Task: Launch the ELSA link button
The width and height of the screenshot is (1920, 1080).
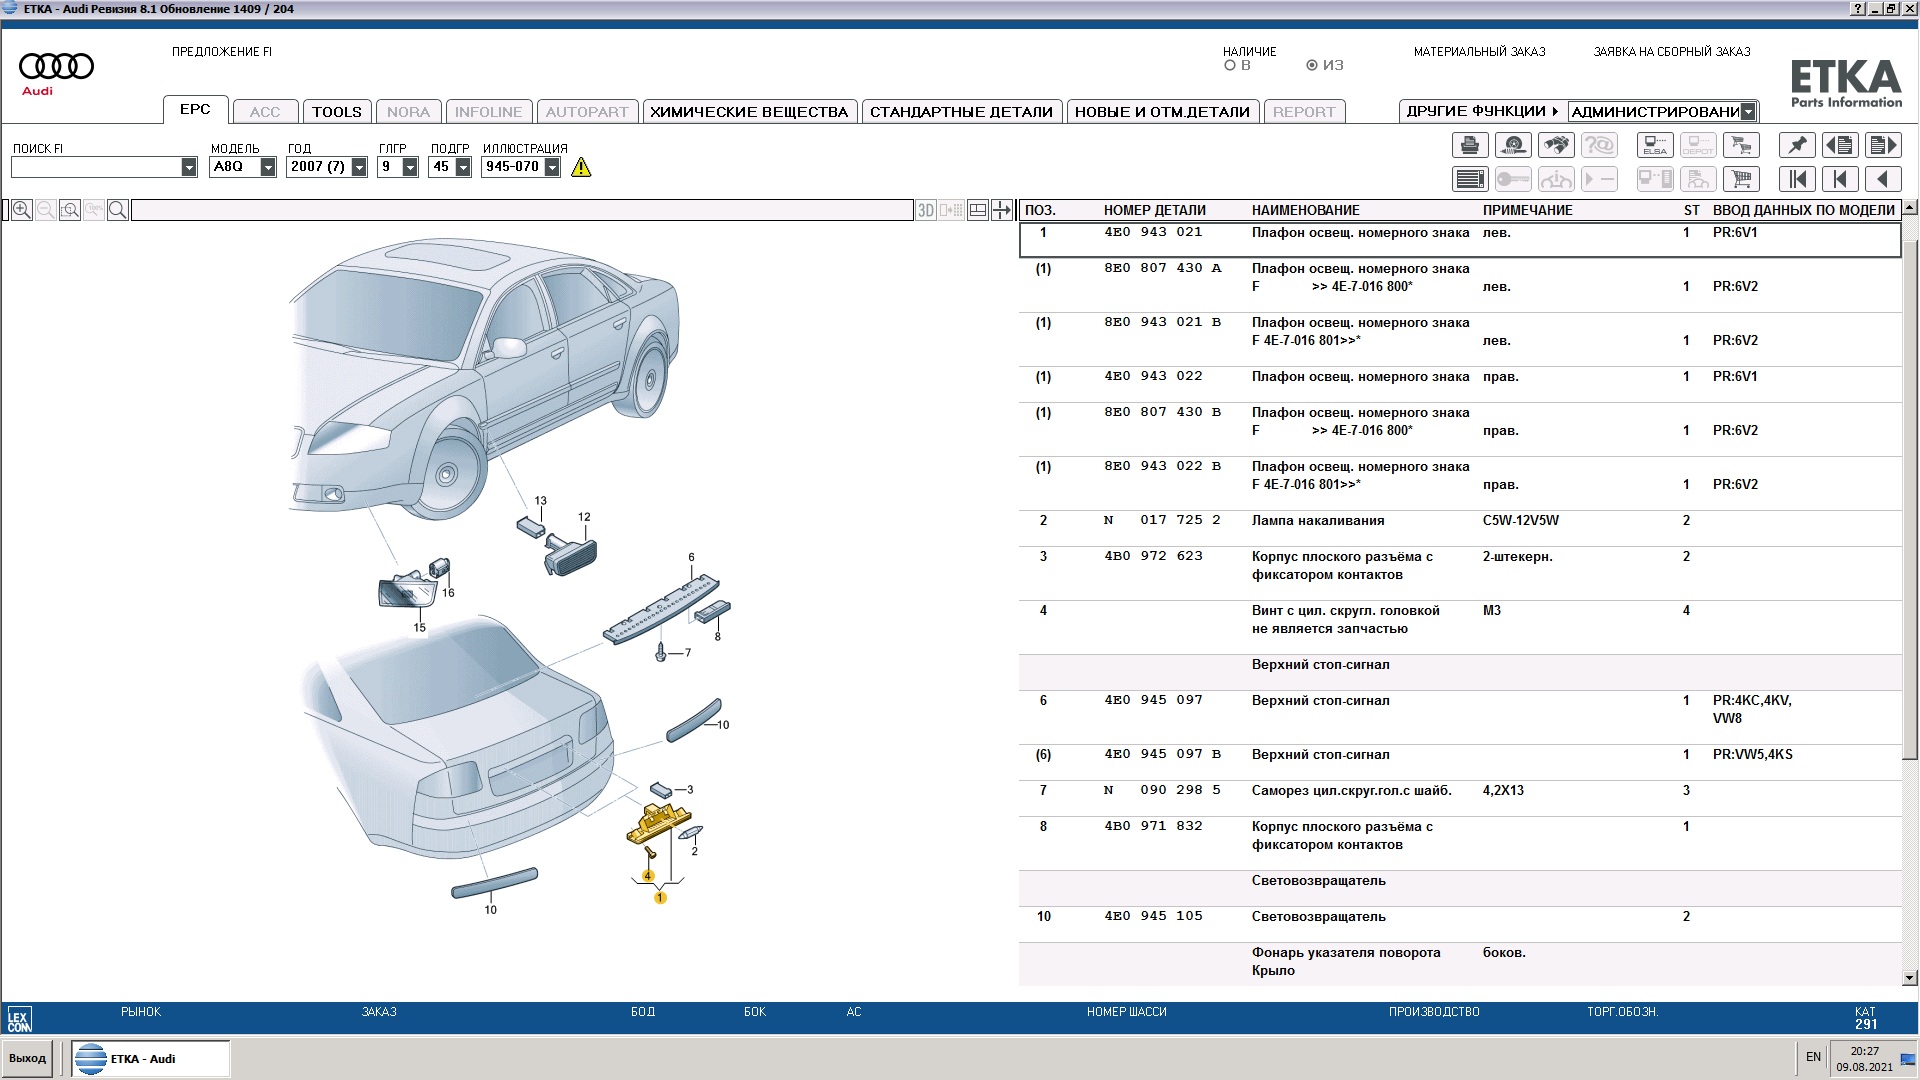Action: pyautogui.click(x=1655, y=146)
